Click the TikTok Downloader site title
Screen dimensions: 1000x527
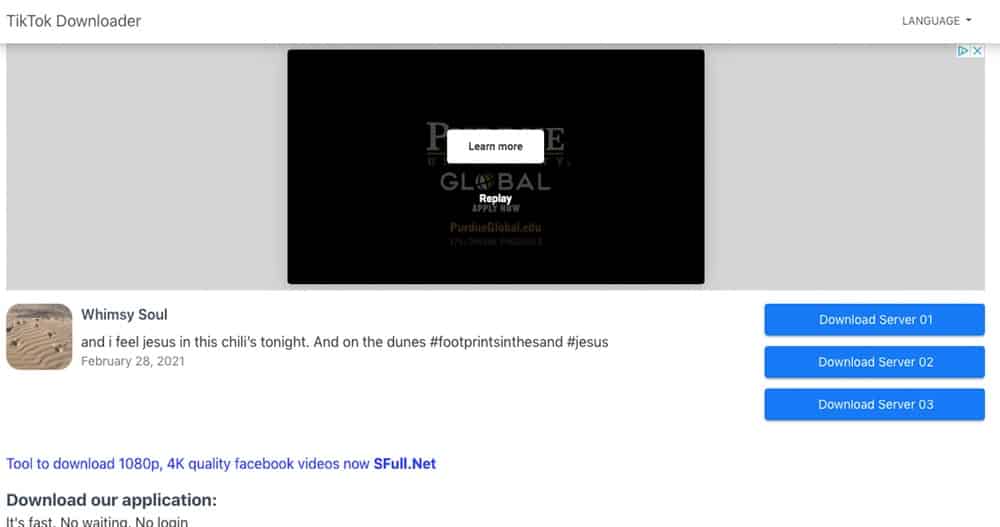(x=74, y=21)
